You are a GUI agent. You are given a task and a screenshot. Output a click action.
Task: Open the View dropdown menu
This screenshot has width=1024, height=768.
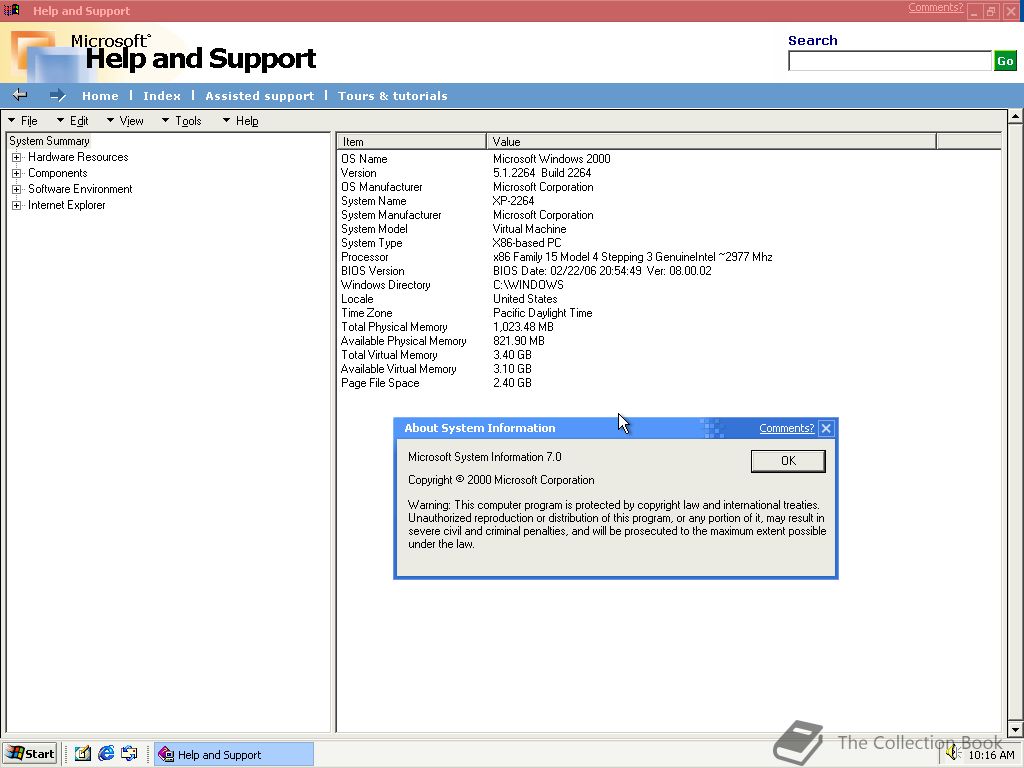[x=125, y=121]
